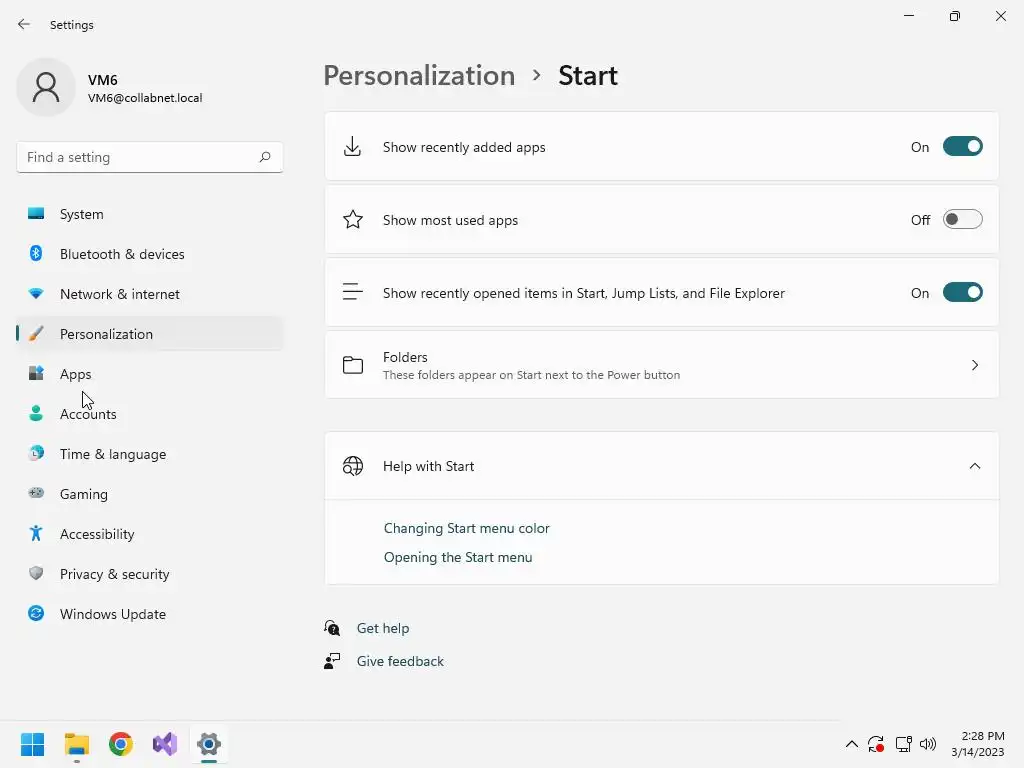
Task: Go to Gaming category label
Action: [x=84, y=494]
